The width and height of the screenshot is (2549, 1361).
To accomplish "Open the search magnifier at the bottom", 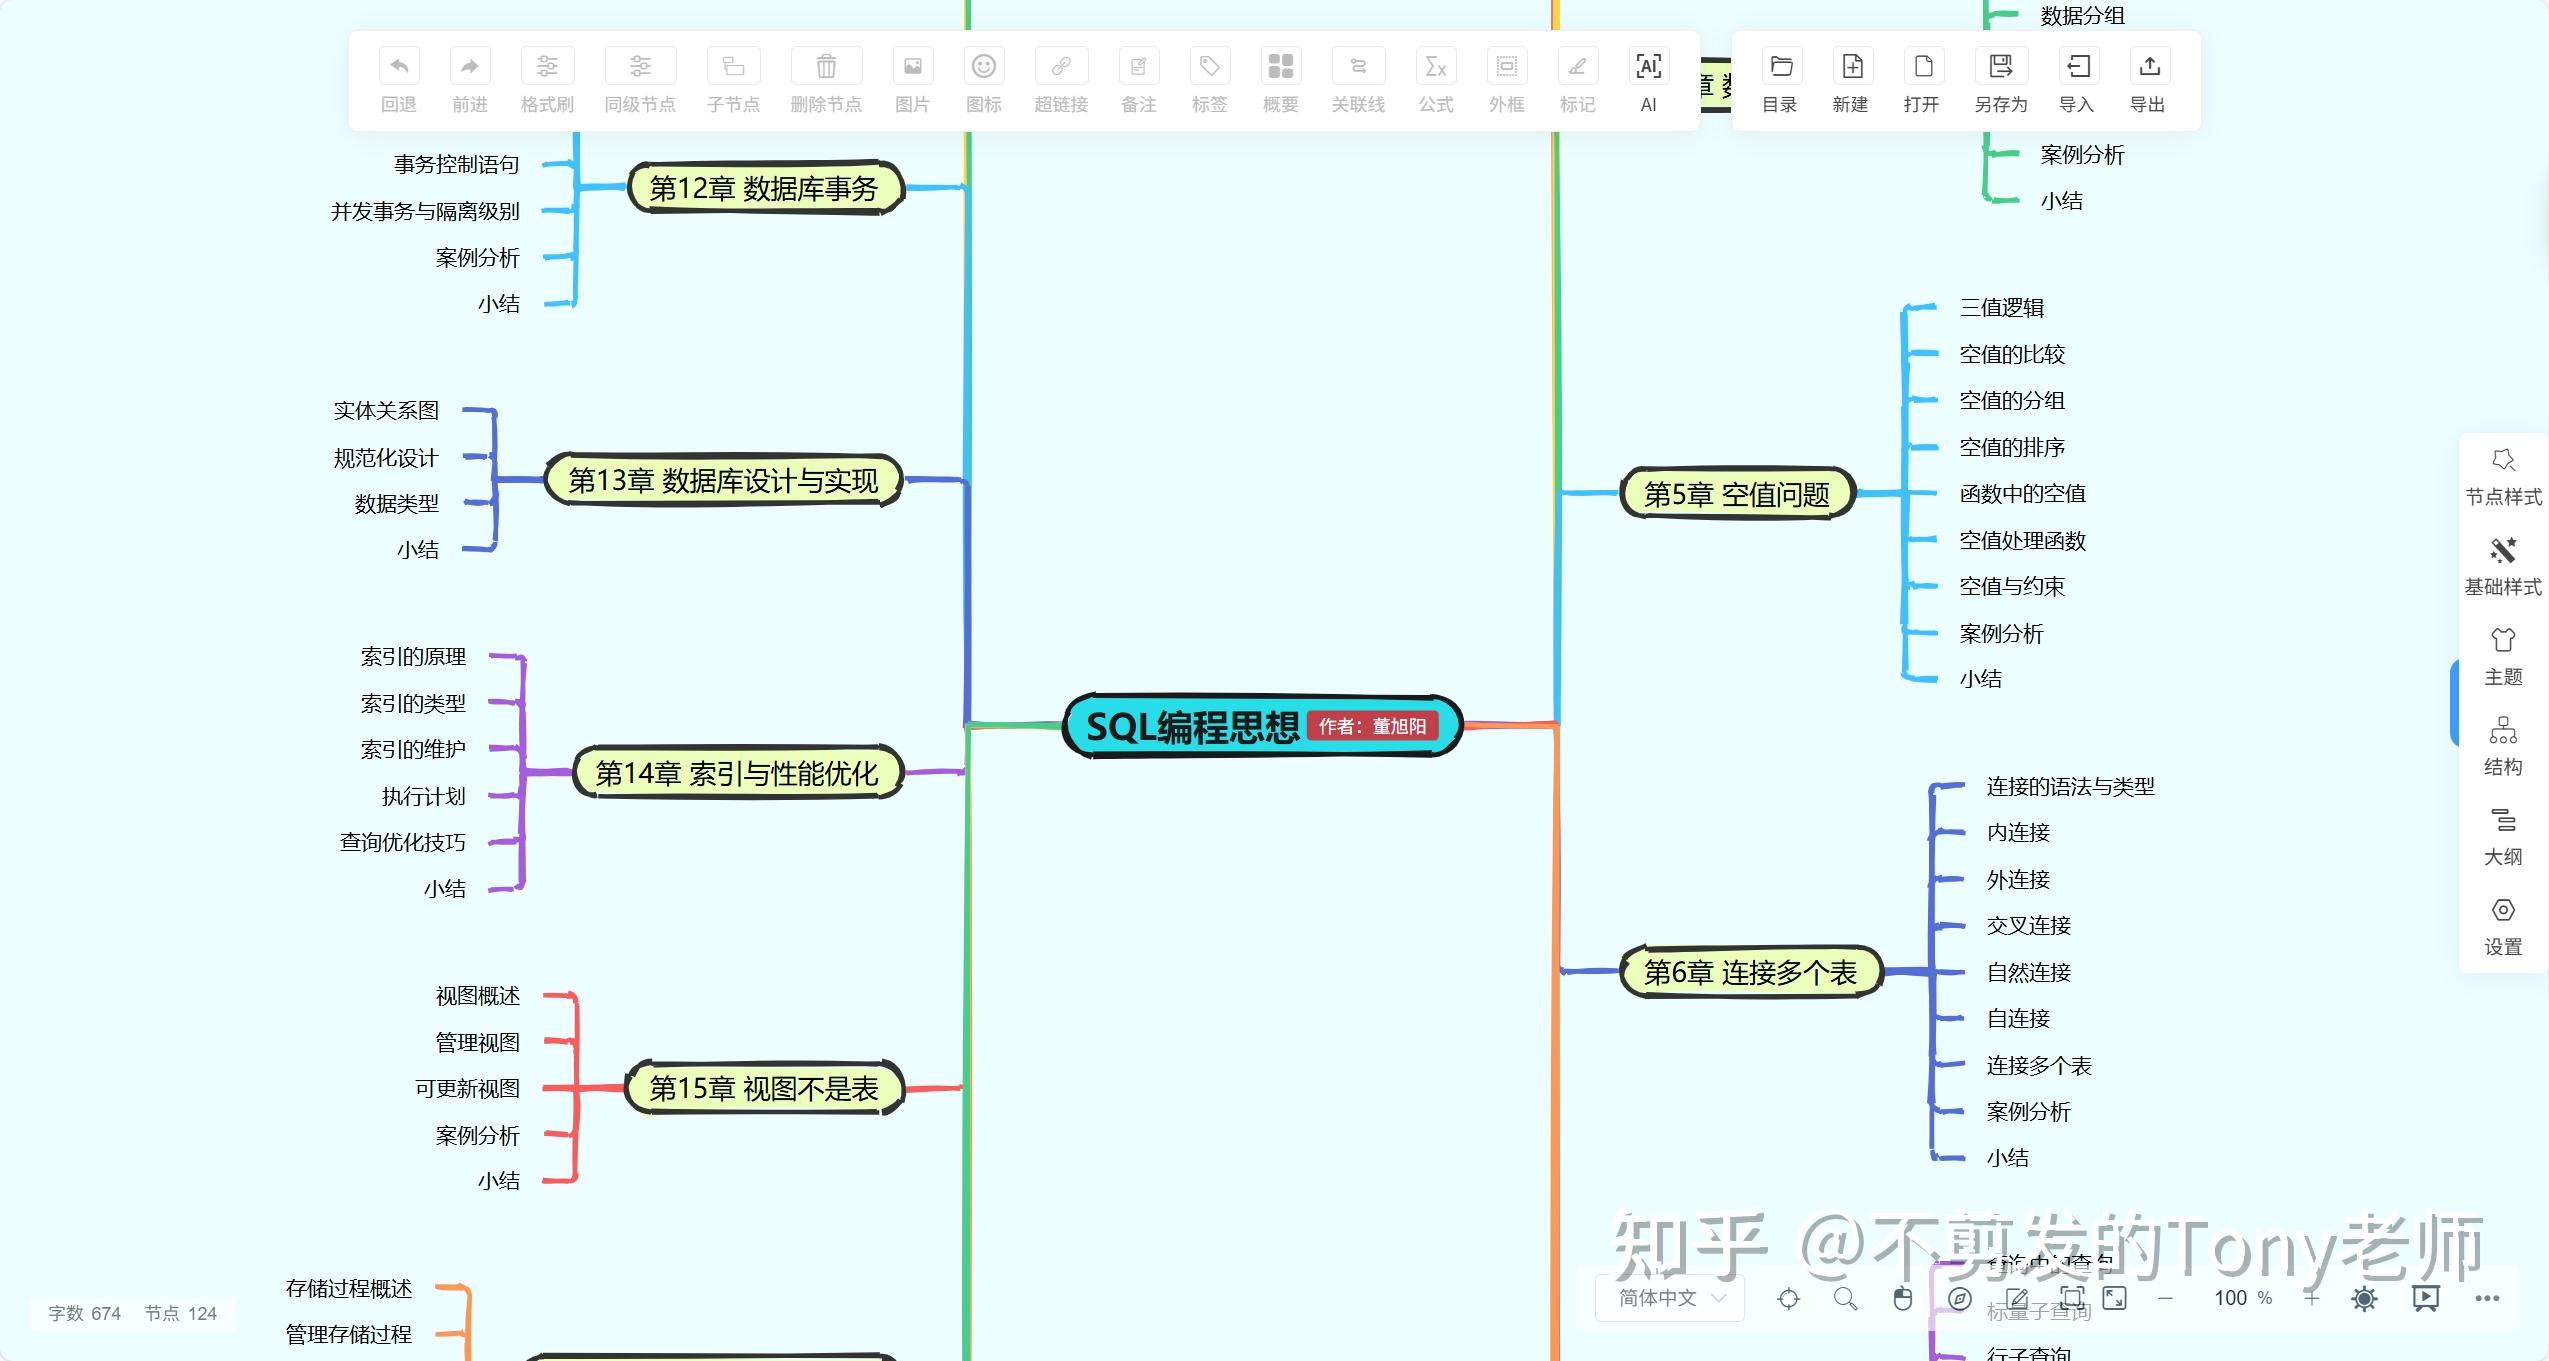I will (1843, 1297).
